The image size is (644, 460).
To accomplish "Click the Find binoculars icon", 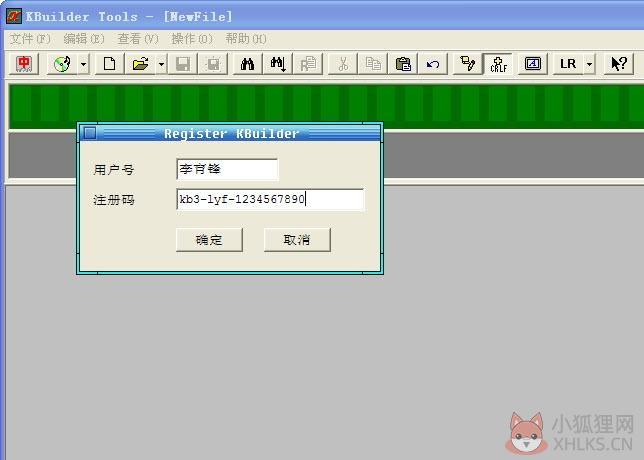I will tap(247, 64).
